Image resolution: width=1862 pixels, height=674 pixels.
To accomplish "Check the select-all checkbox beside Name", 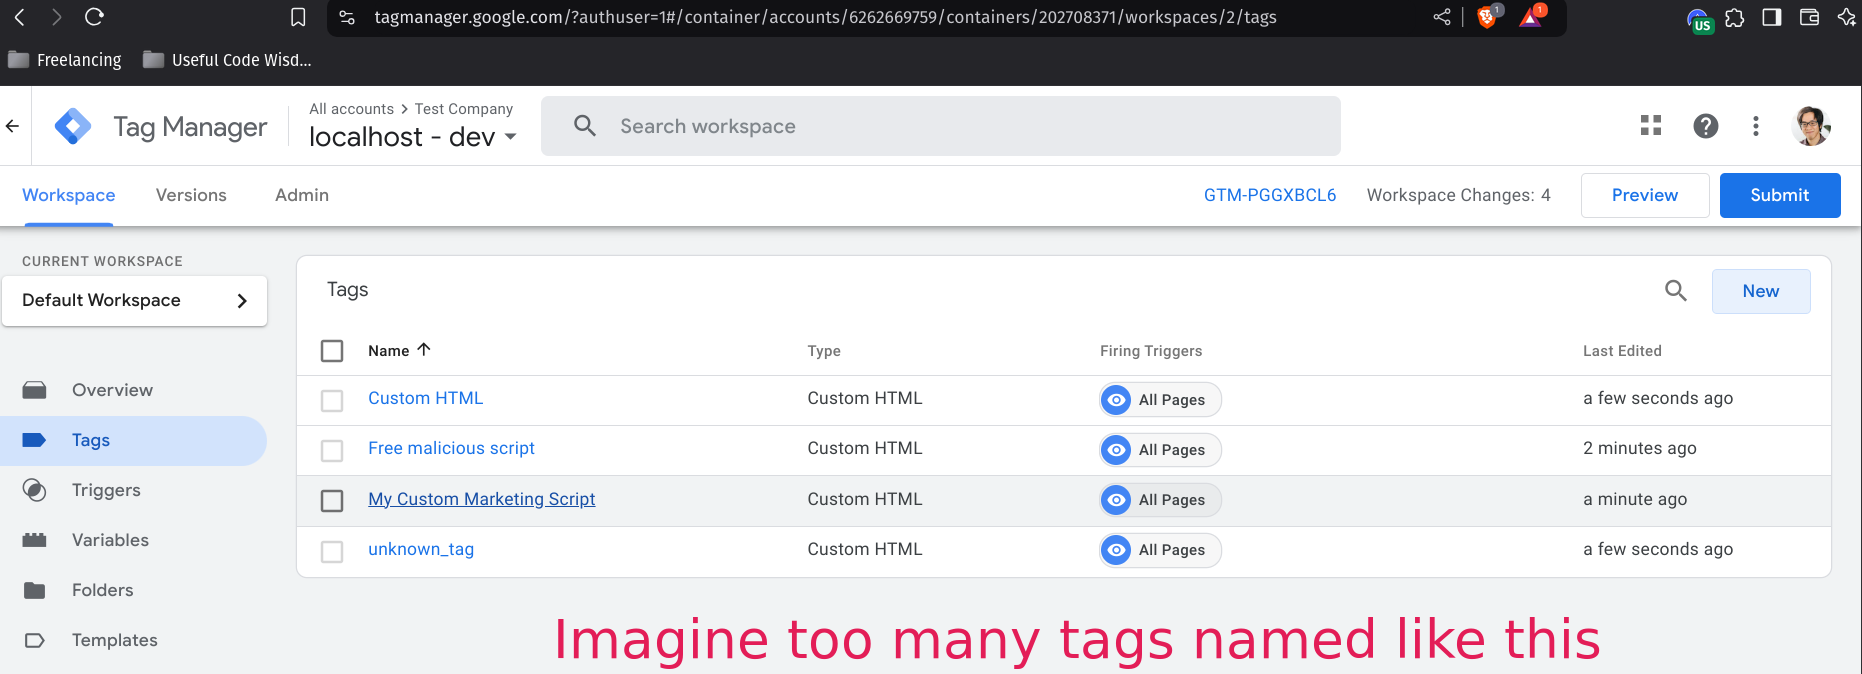I will (332, 351).
